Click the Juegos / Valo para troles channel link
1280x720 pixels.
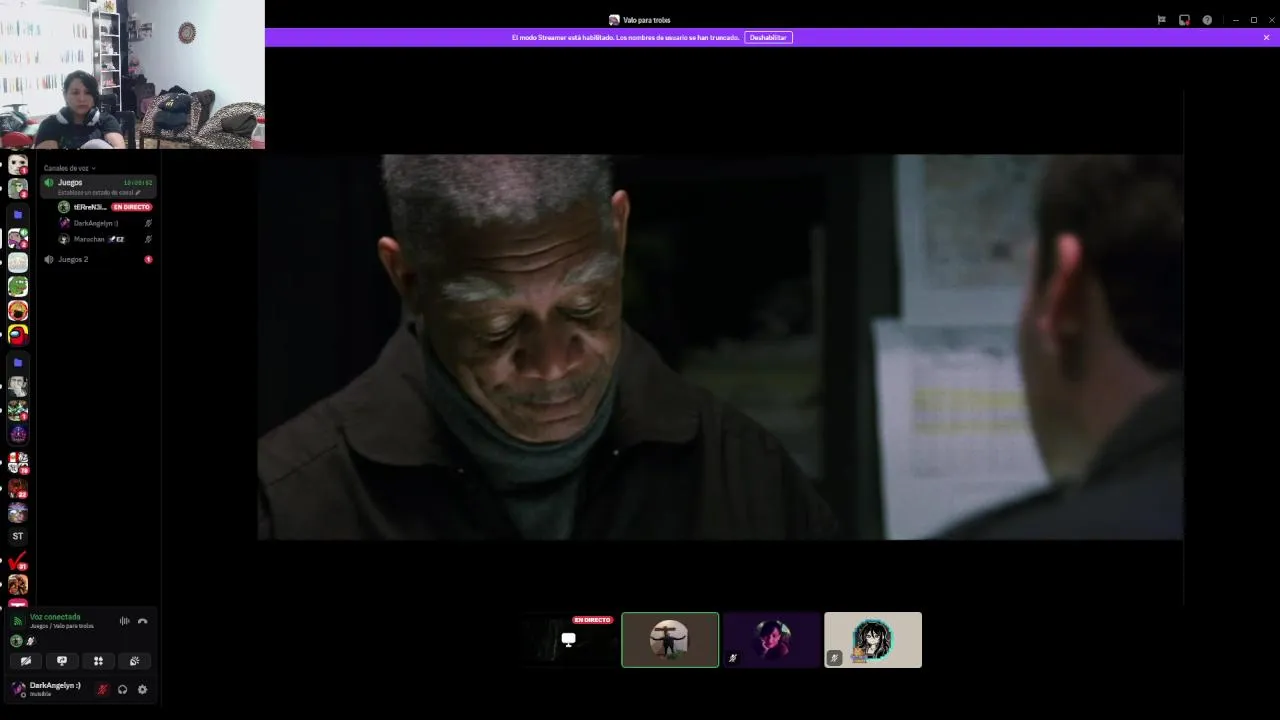[x=62, y=626]
